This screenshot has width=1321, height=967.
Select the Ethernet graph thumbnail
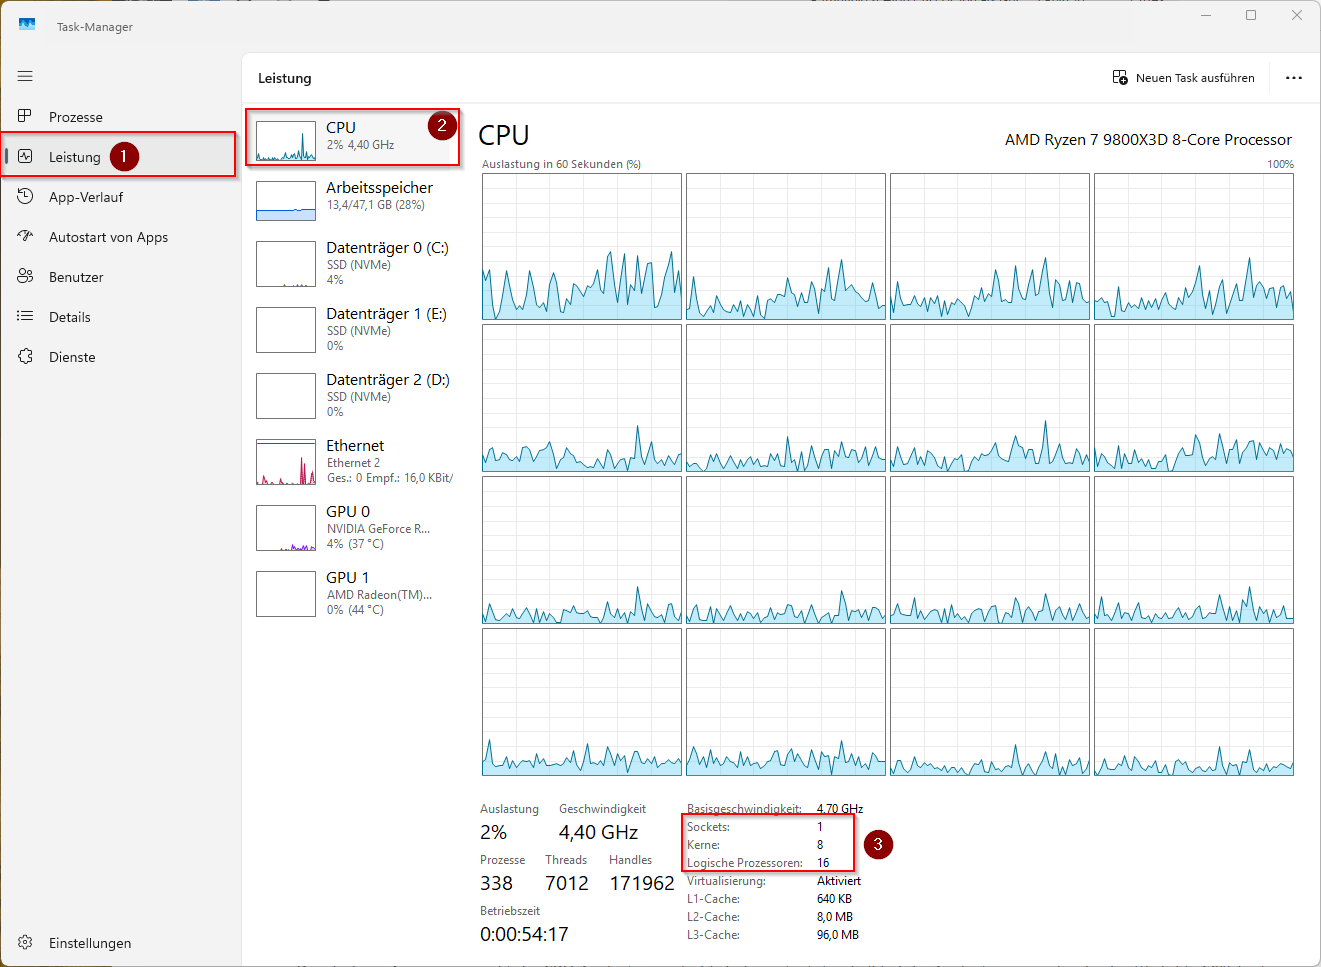click(286, 462)
